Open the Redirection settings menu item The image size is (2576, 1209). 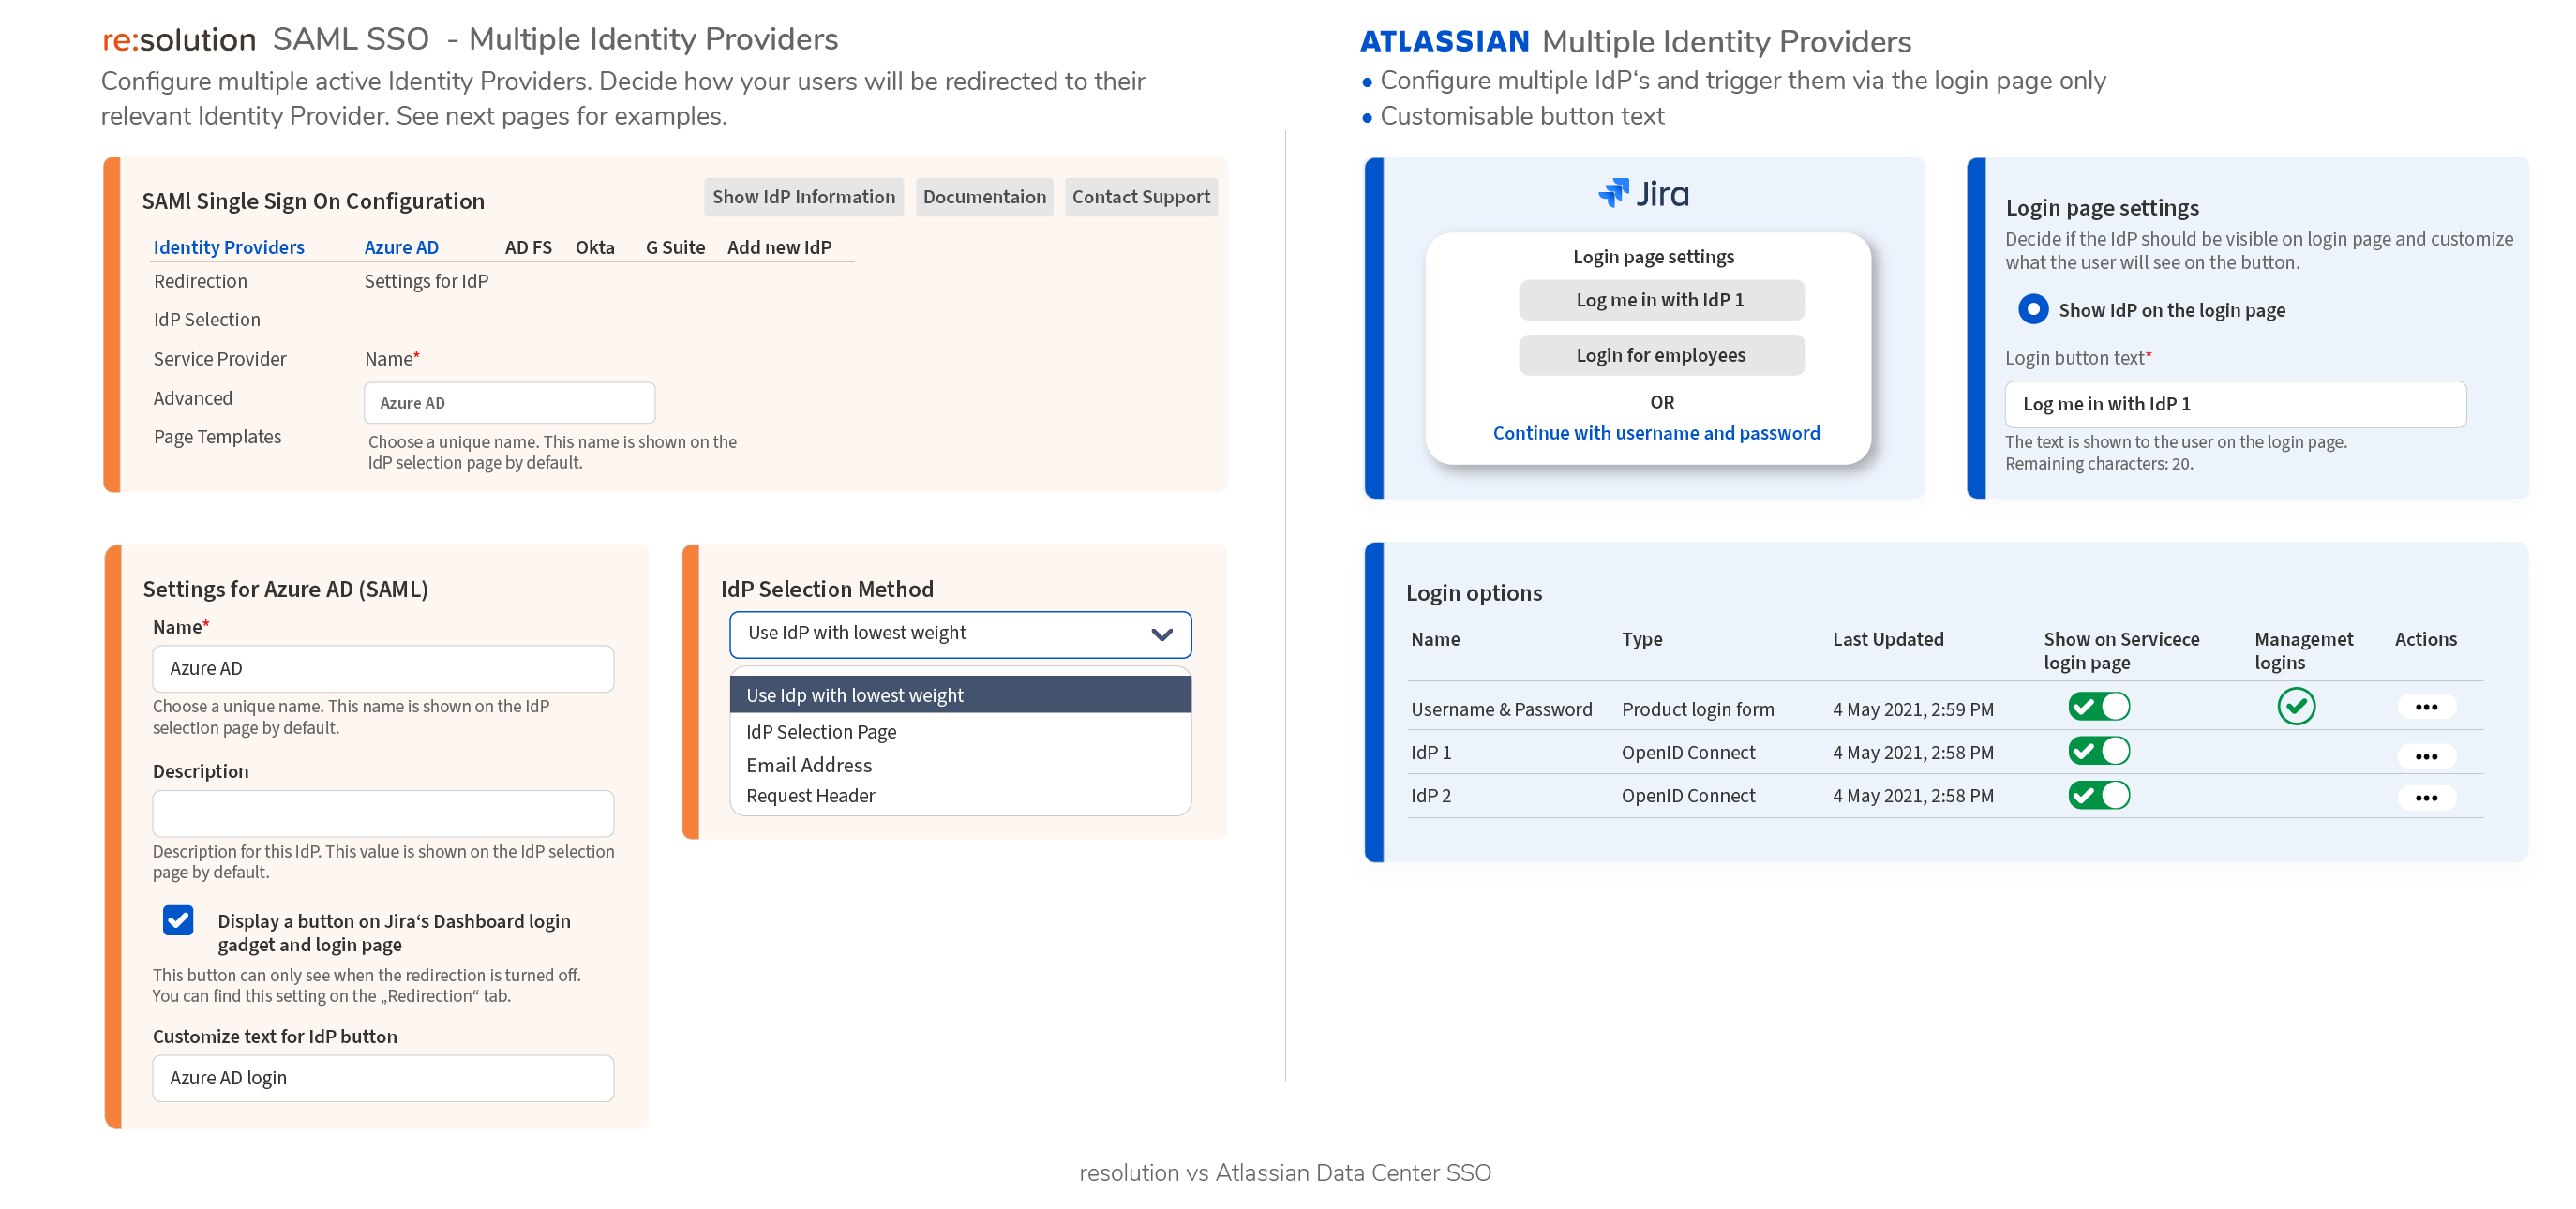pyautogui.click(x=200, y=281)
